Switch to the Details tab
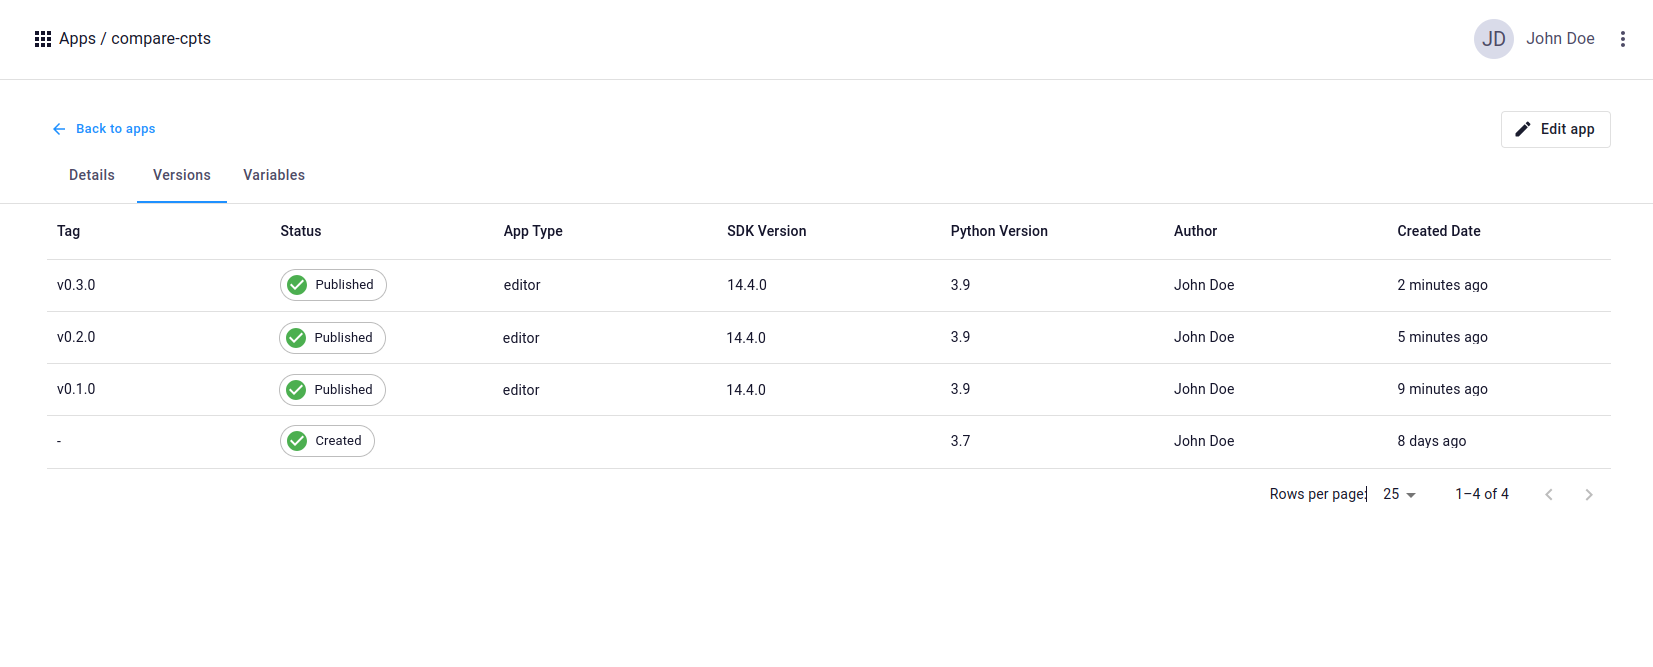 click(x=92, y=175)
